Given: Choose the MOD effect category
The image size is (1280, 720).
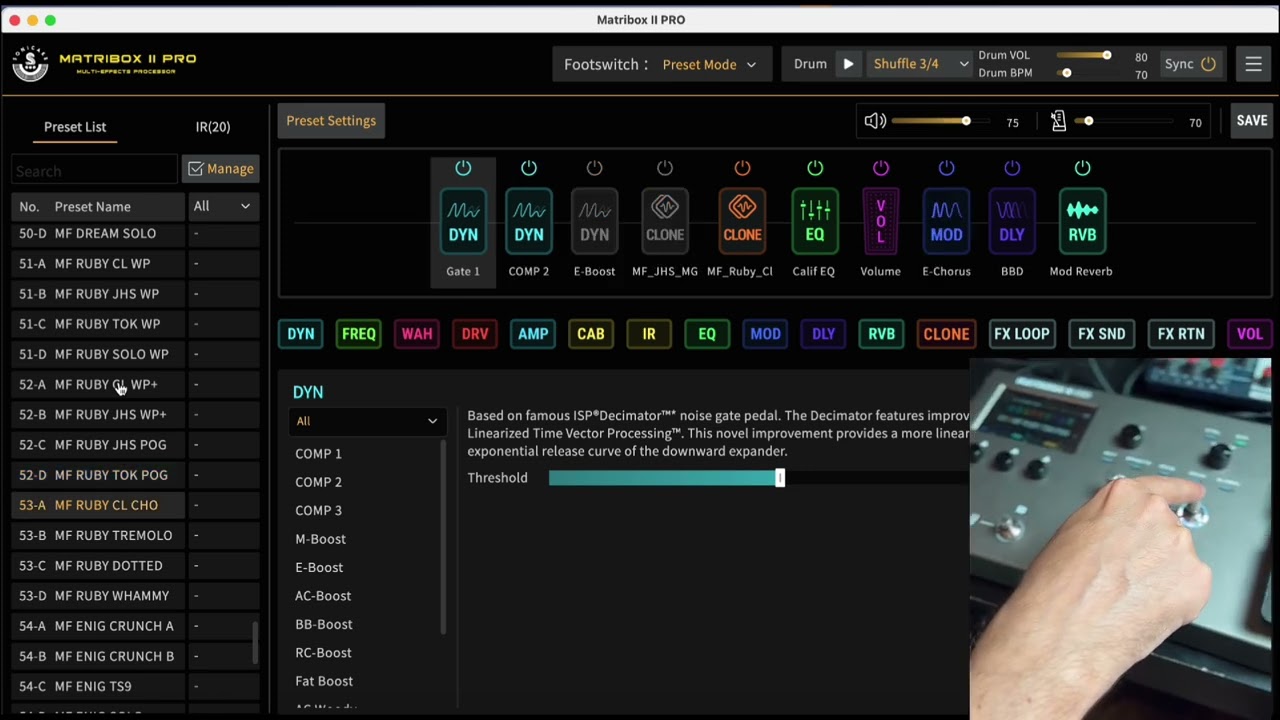Looking at the screenshot, I should click(765, 334).
